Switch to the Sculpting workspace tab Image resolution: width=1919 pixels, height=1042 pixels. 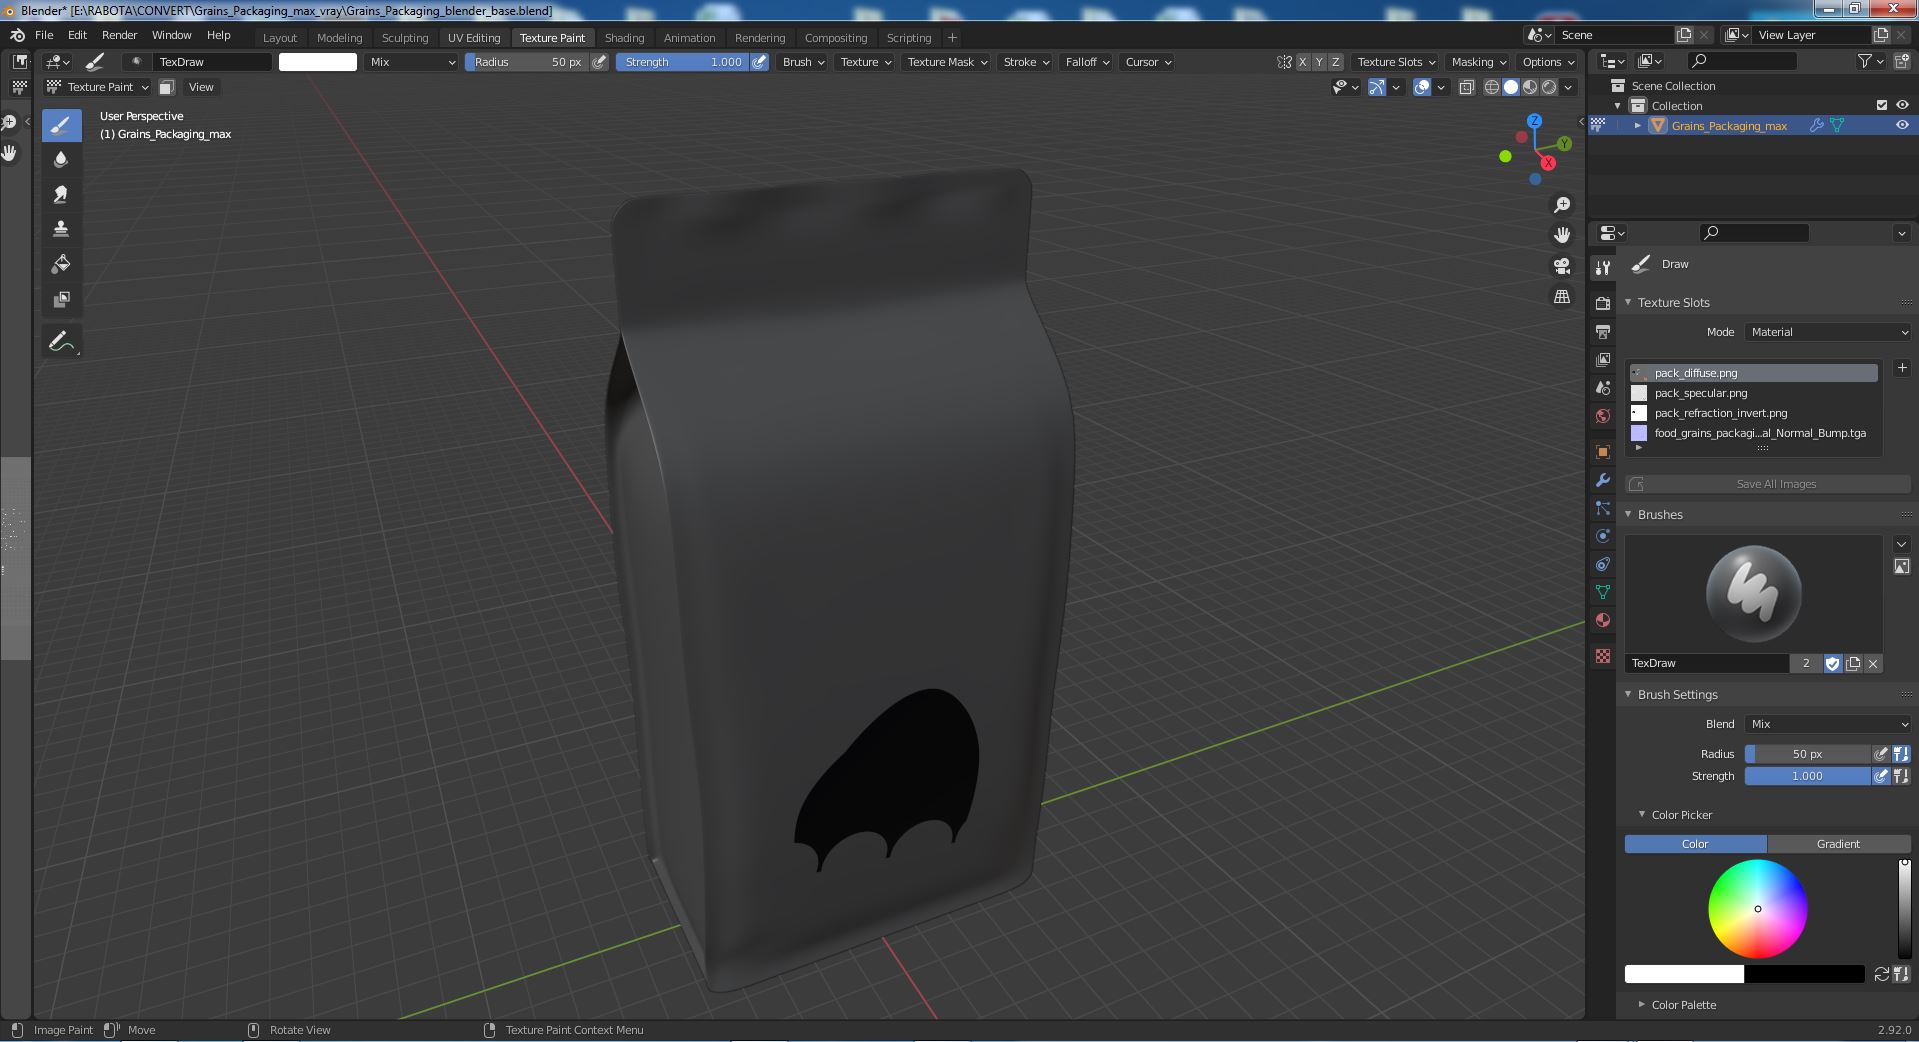[405, 38]
